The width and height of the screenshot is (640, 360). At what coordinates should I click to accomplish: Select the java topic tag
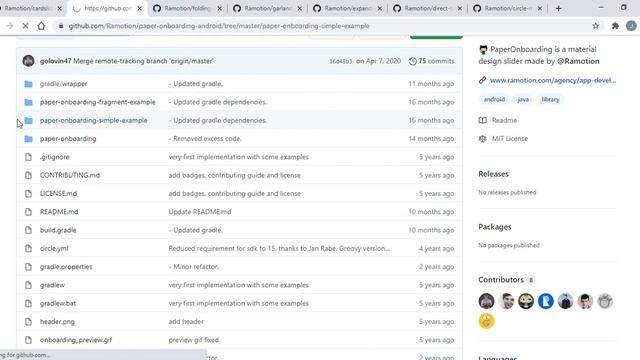523,99
